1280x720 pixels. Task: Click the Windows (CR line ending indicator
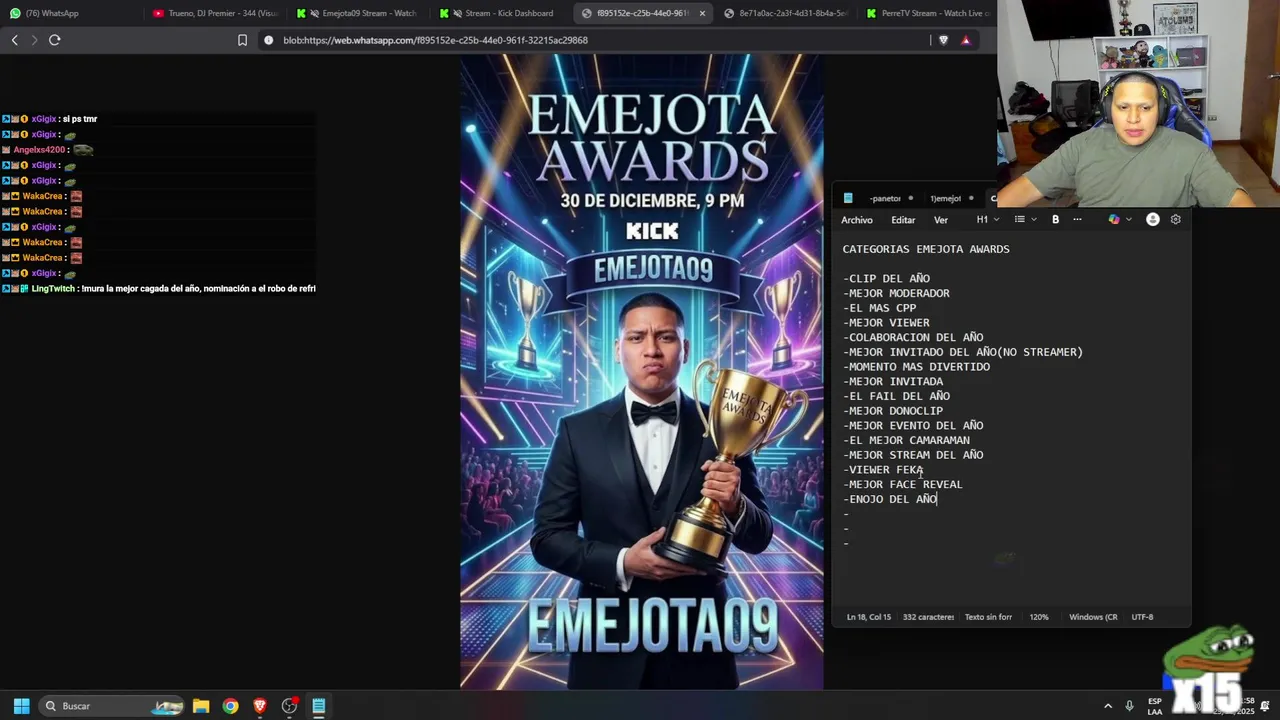(x=1093, y=617)
